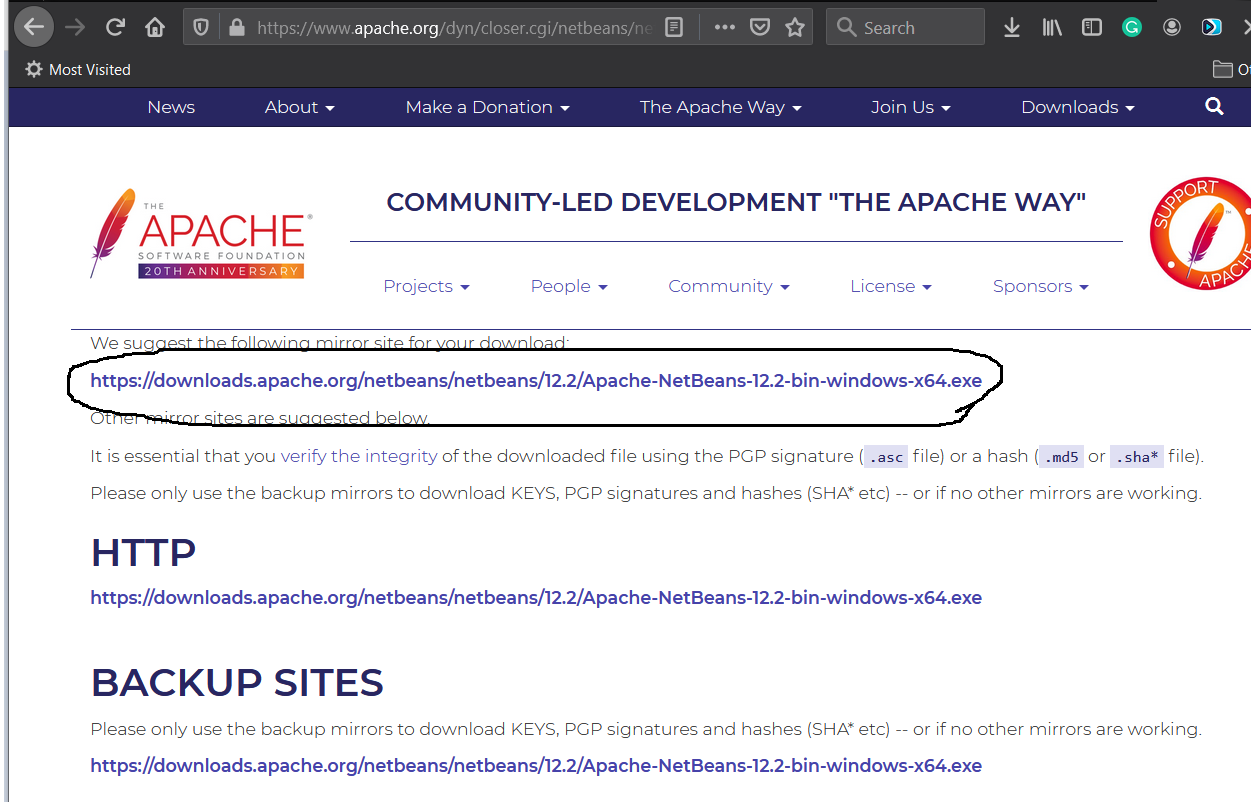Open The Apache Way dropdown

click(720, 107)
